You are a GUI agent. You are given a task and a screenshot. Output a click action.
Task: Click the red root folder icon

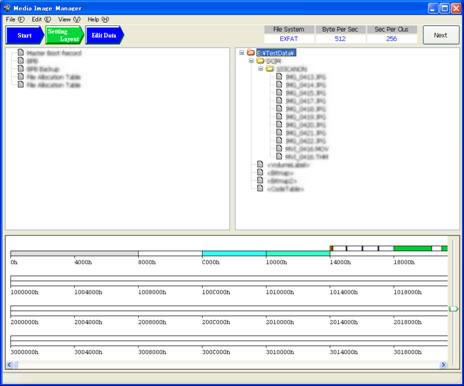pyautogui.click(x=251, y=53)
